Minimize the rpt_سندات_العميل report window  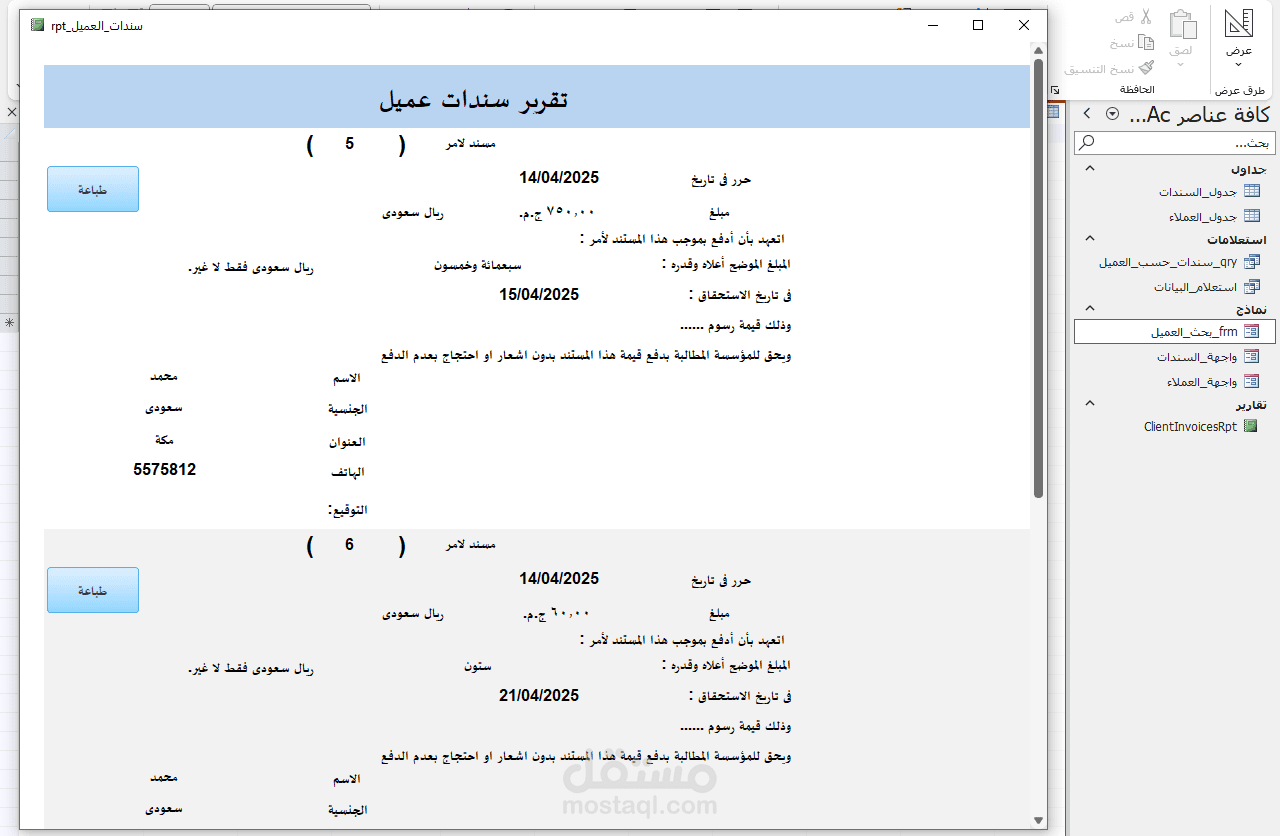pyautogui.click(x=933, y=25)
